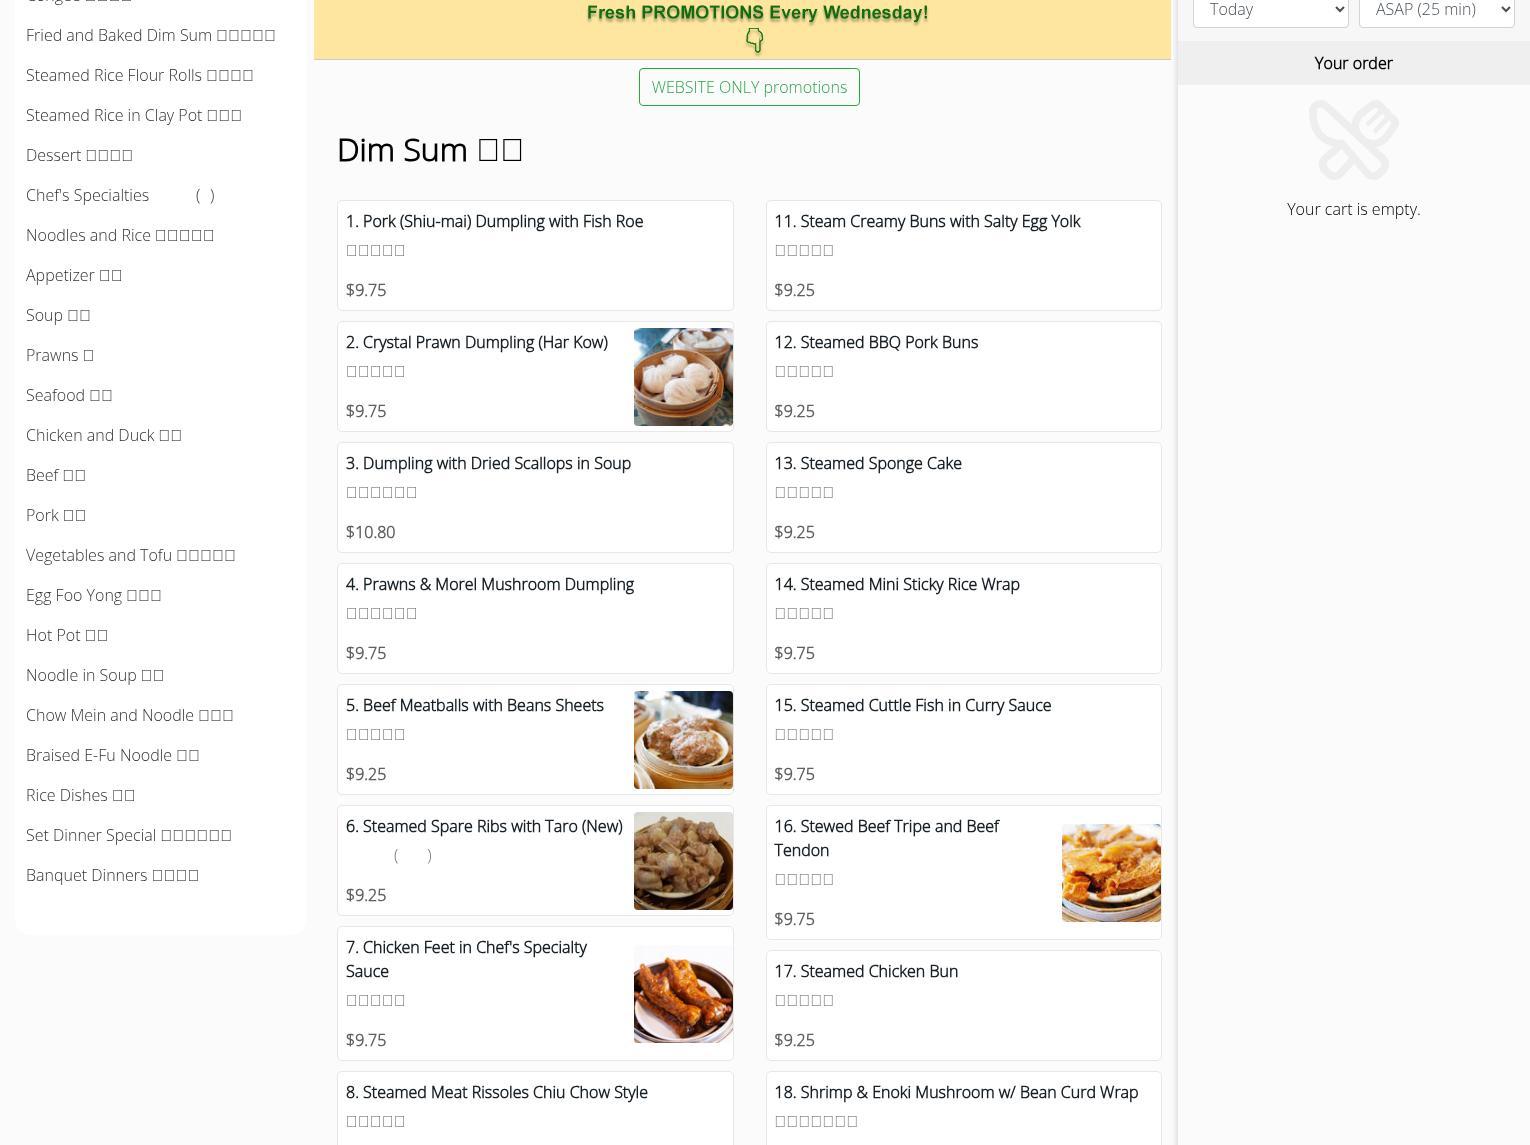Select Prawns & Morel Mushroom Dumpling

[535, 618]
